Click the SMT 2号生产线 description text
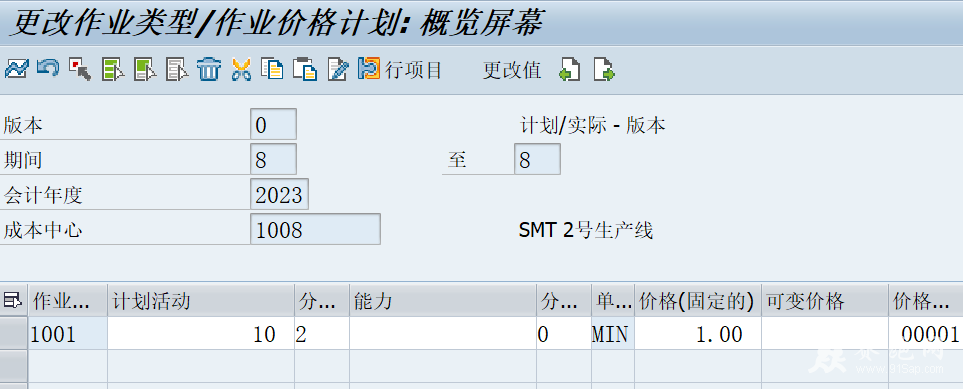Image resolution: width=963 pixels, height=389 pixels. point(585,230)
